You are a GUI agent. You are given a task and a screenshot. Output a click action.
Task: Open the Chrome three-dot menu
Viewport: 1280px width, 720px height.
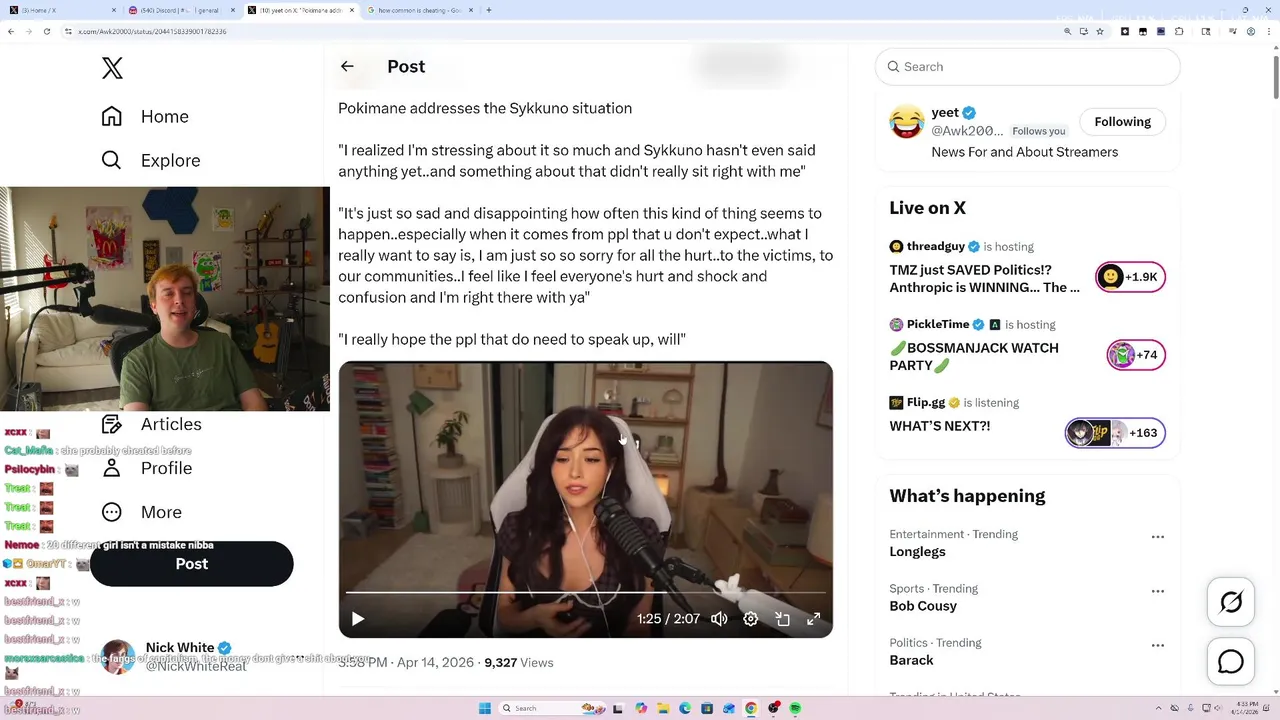click(x=1268, y=31)
